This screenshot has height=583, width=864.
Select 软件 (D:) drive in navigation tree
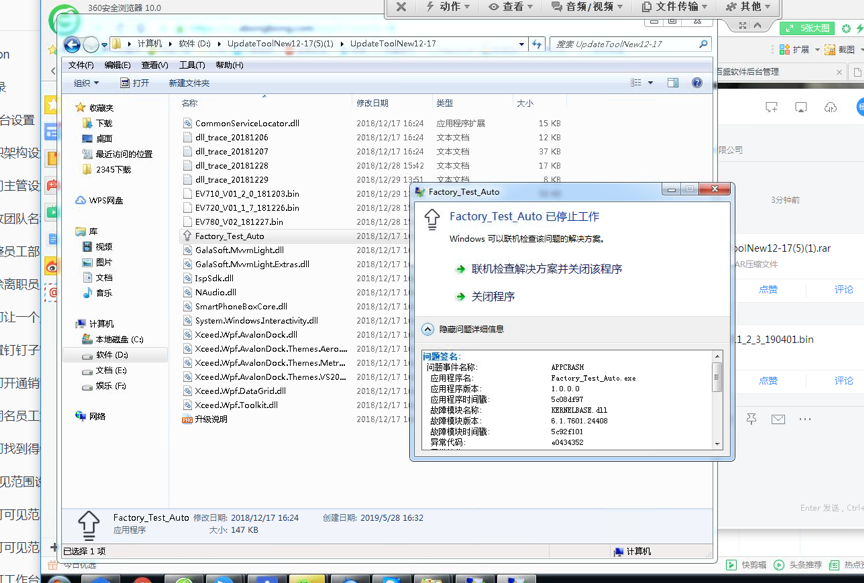(x=111, y=355)
